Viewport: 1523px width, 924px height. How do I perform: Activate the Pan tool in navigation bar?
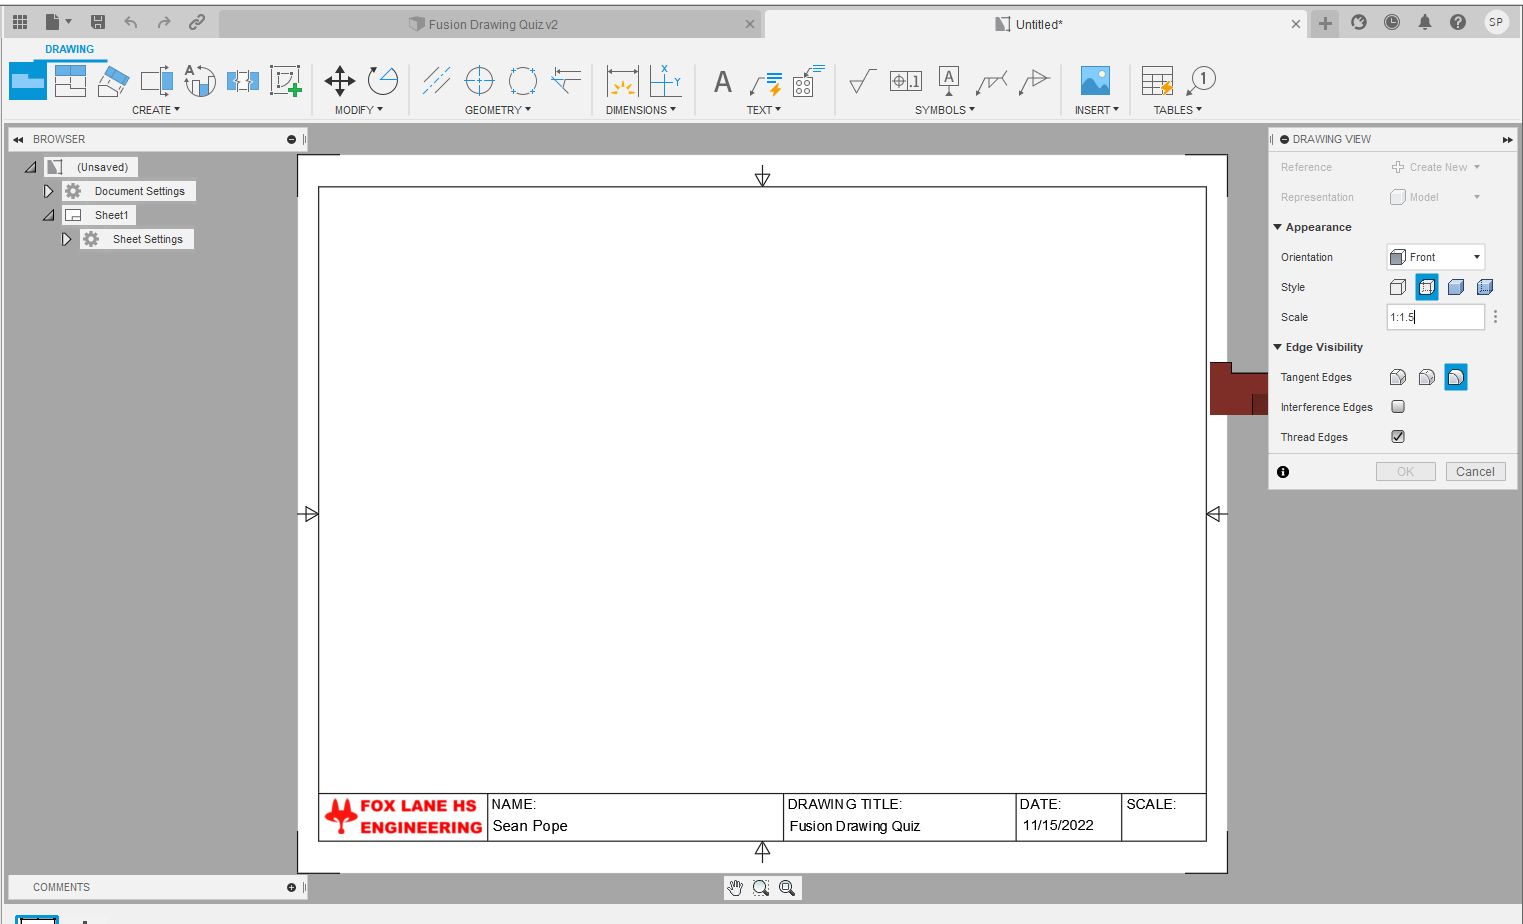[x=736, y=887]
